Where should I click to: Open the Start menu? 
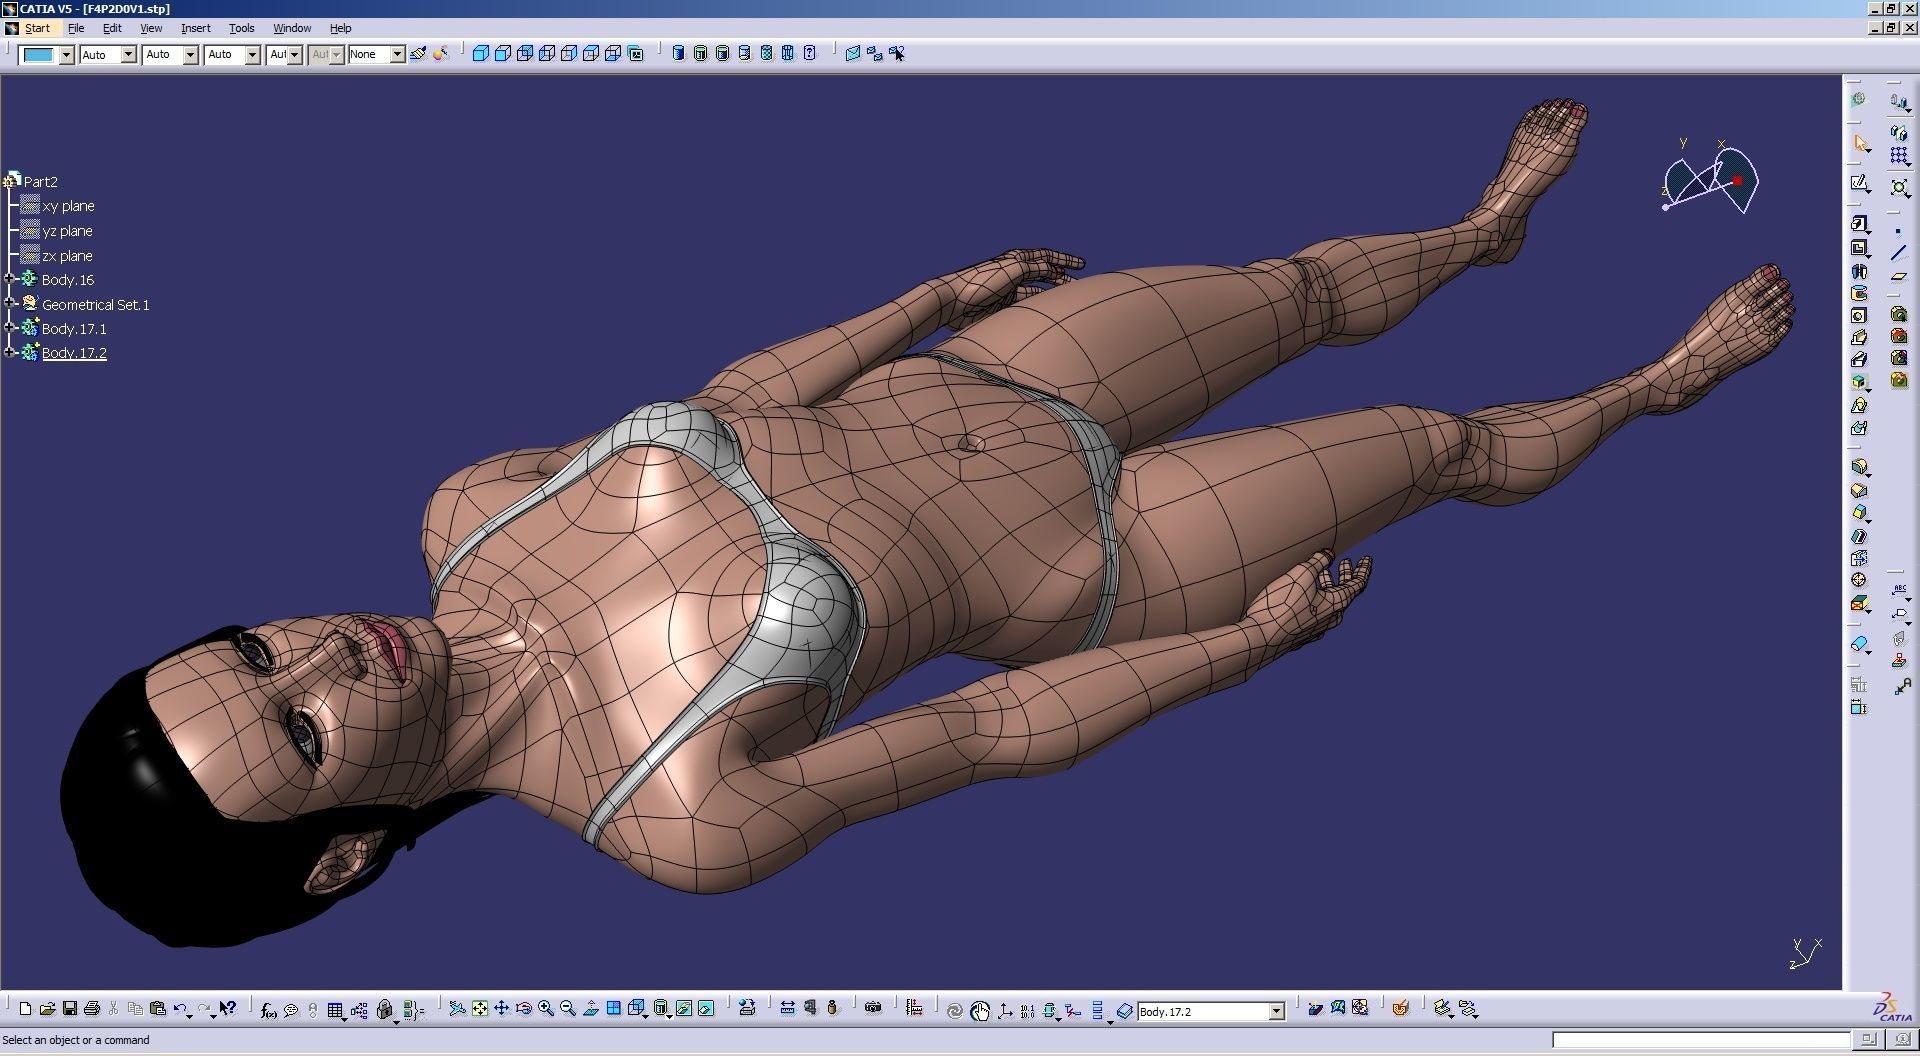point(36,28)
